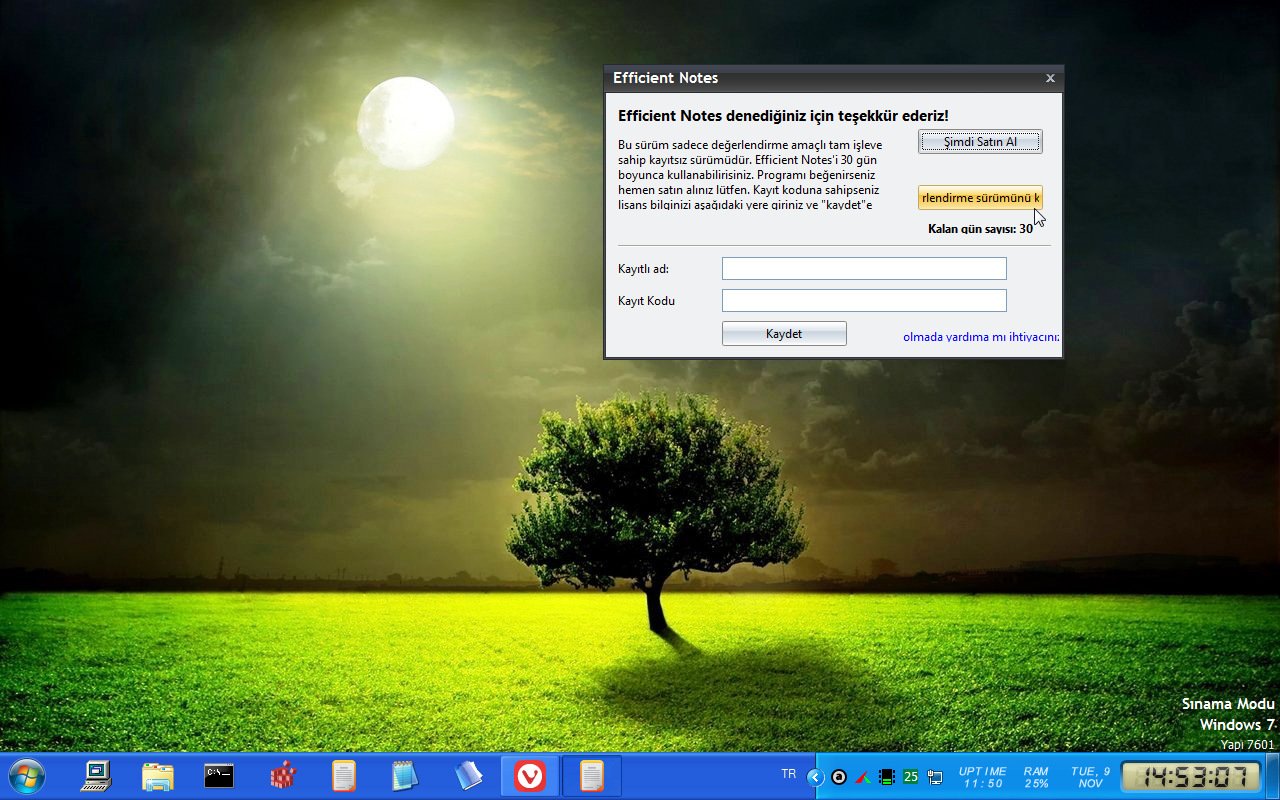Click the TR language indicator
The image size is (1280, 800).
tap(789, 774)
